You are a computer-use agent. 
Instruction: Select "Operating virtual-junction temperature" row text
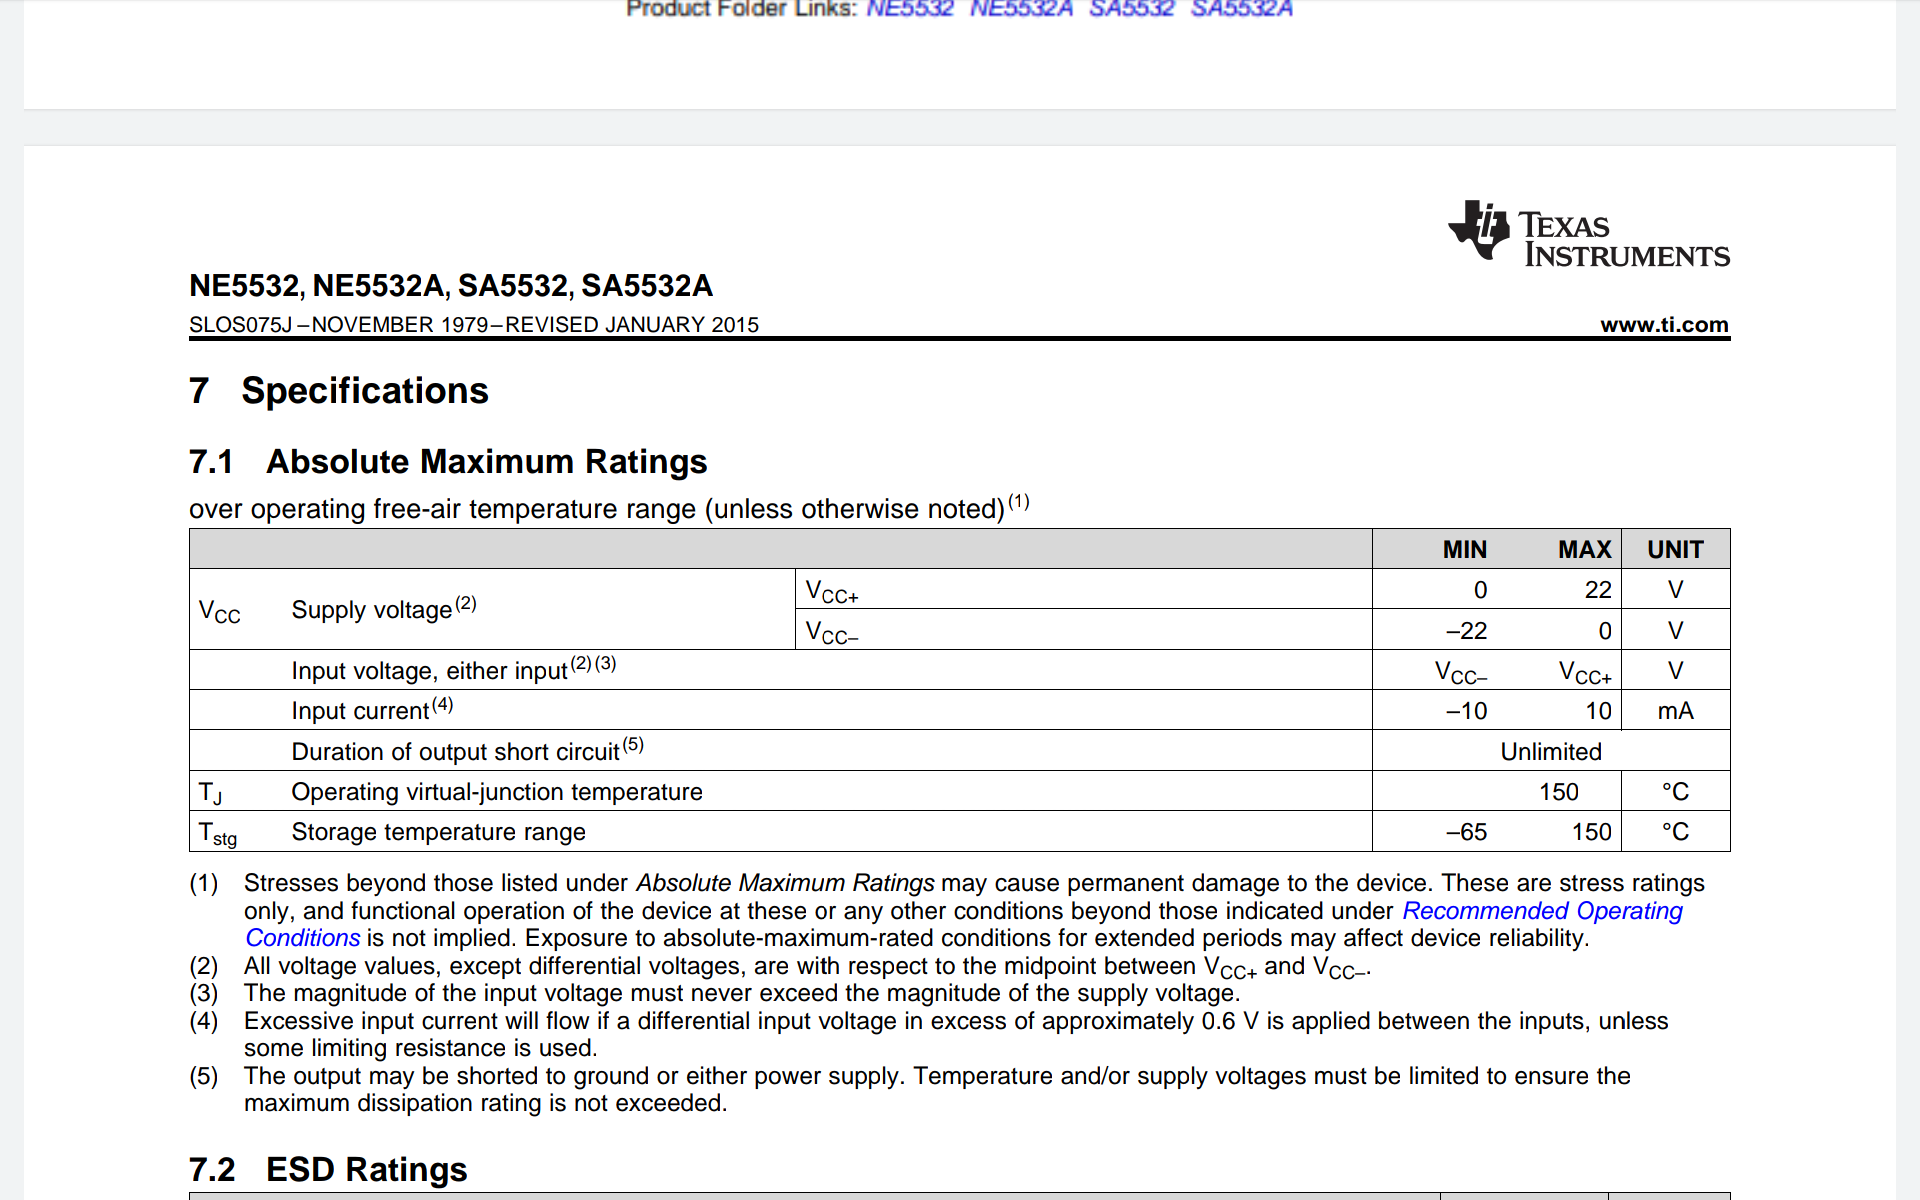[497, 792]
